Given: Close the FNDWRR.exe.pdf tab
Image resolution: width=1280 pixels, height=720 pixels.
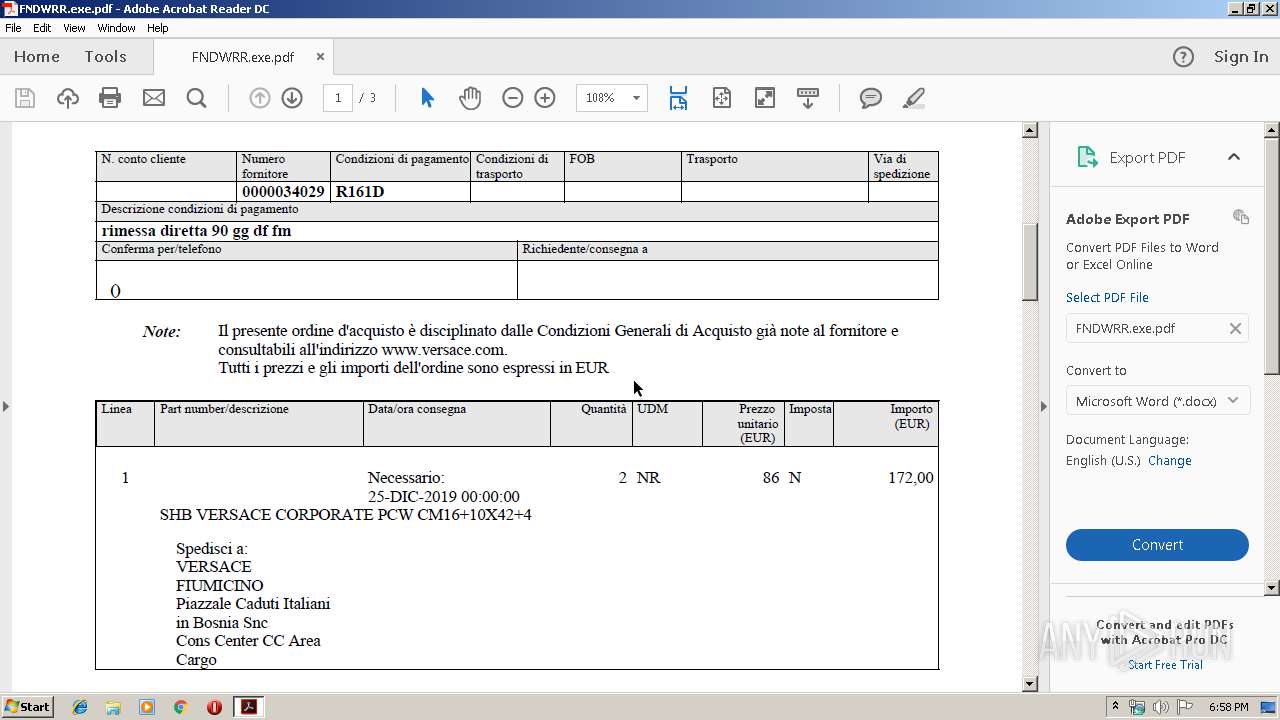Looking at the screenshot, I should [x=320, y=57].
